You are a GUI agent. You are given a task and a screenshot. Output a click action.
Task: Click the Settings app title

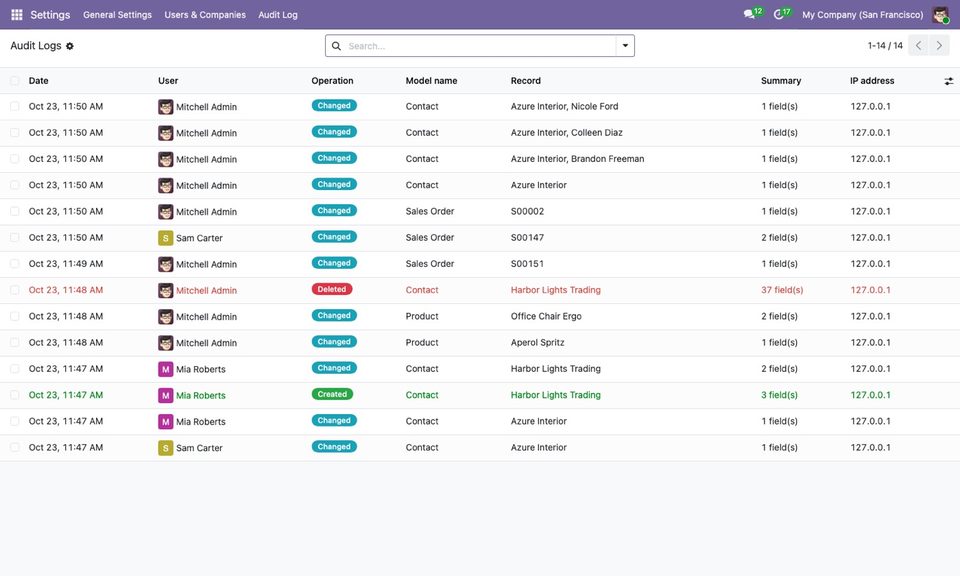tap(50, 15)
